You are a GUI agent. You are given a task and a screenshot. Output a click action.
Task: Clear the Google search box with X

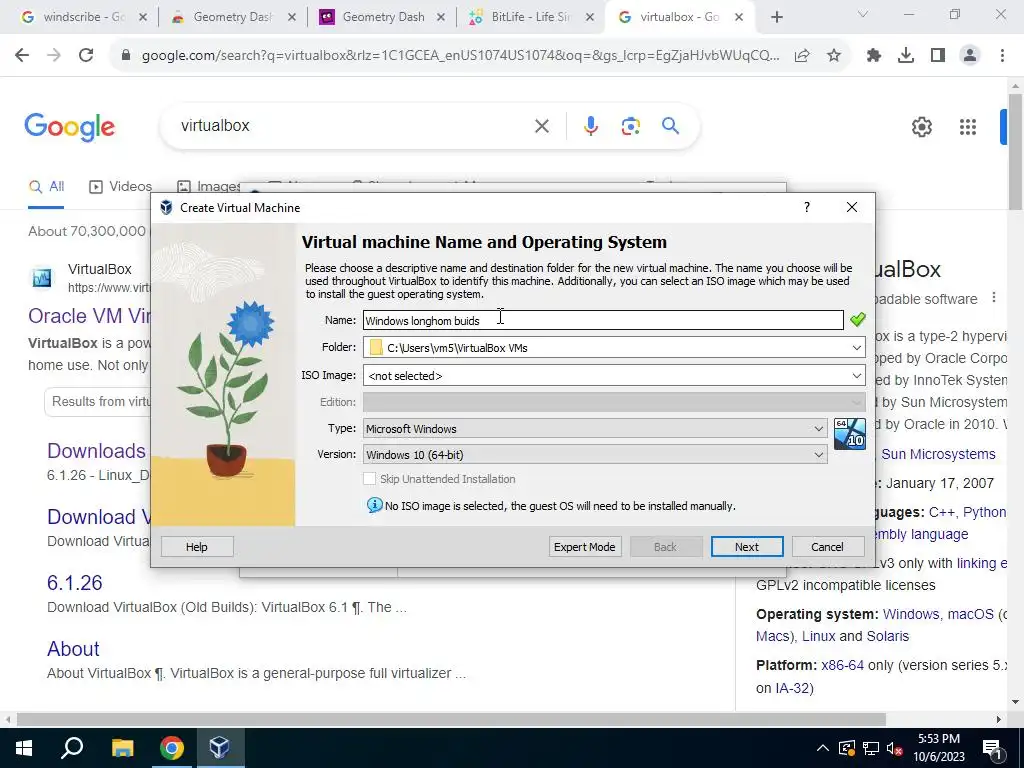point(542,126)
